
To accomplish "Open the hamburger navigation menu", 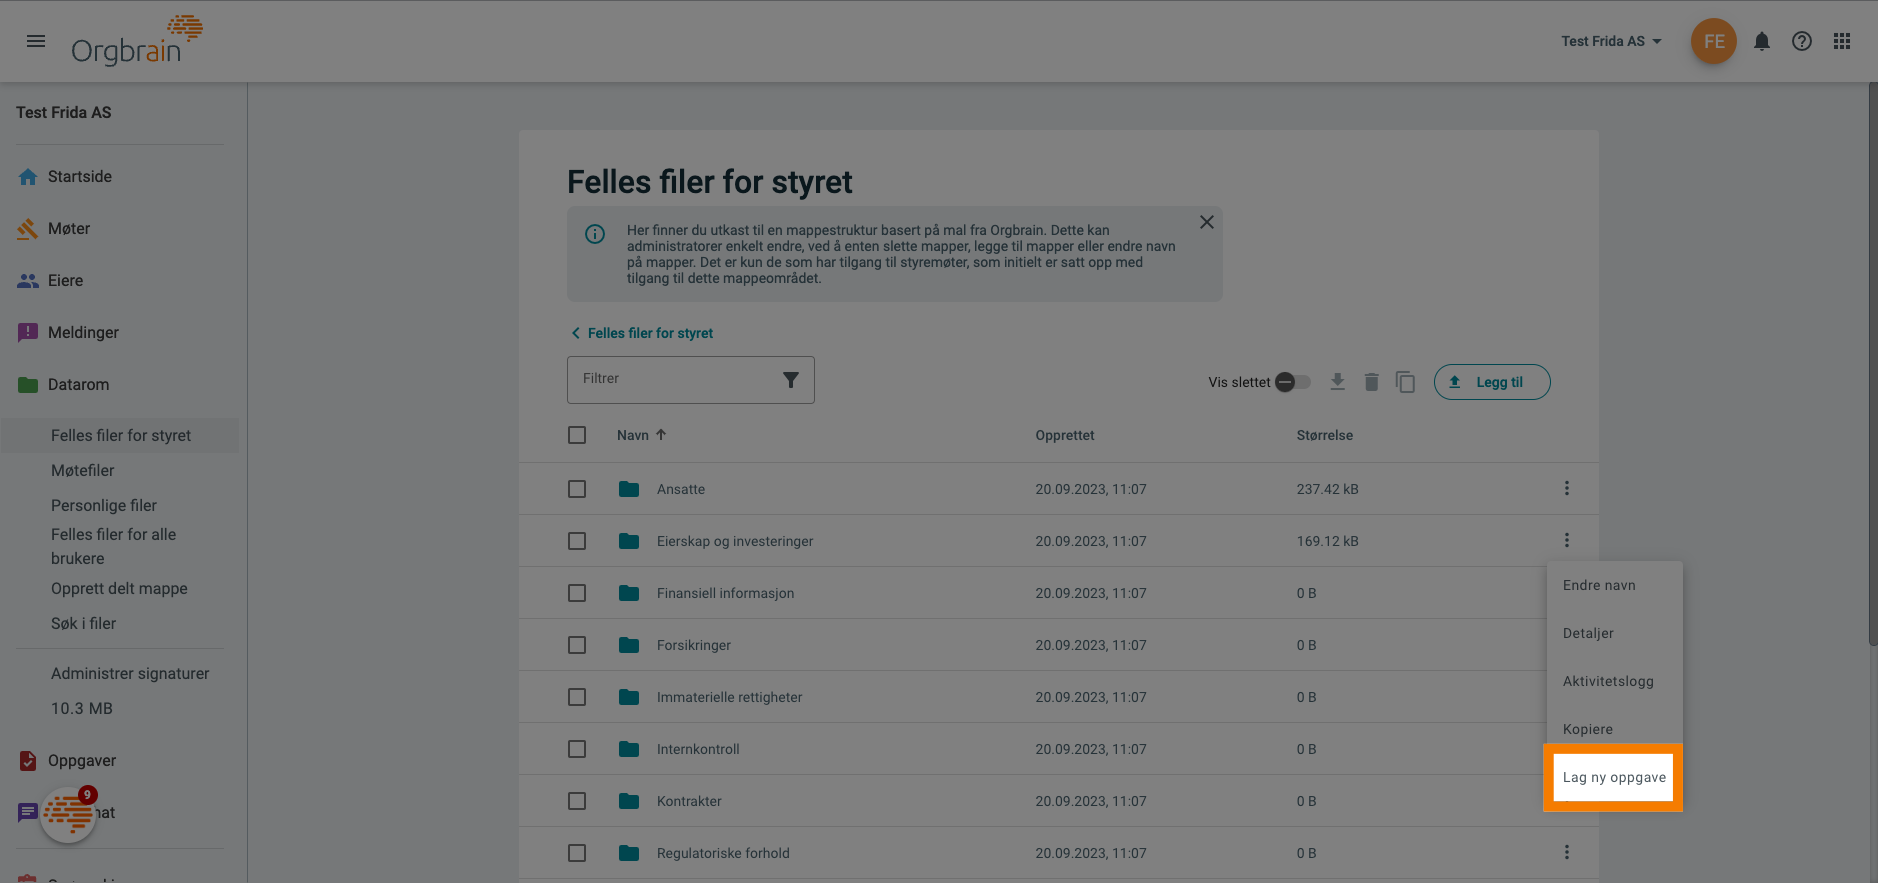I will click(36, 41).
